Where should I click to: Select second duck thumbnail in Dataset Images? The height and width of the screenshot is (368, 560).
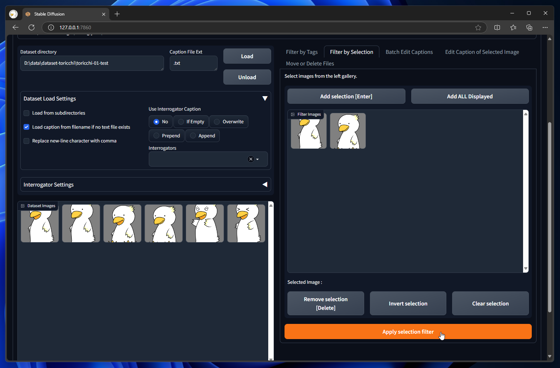81,223
